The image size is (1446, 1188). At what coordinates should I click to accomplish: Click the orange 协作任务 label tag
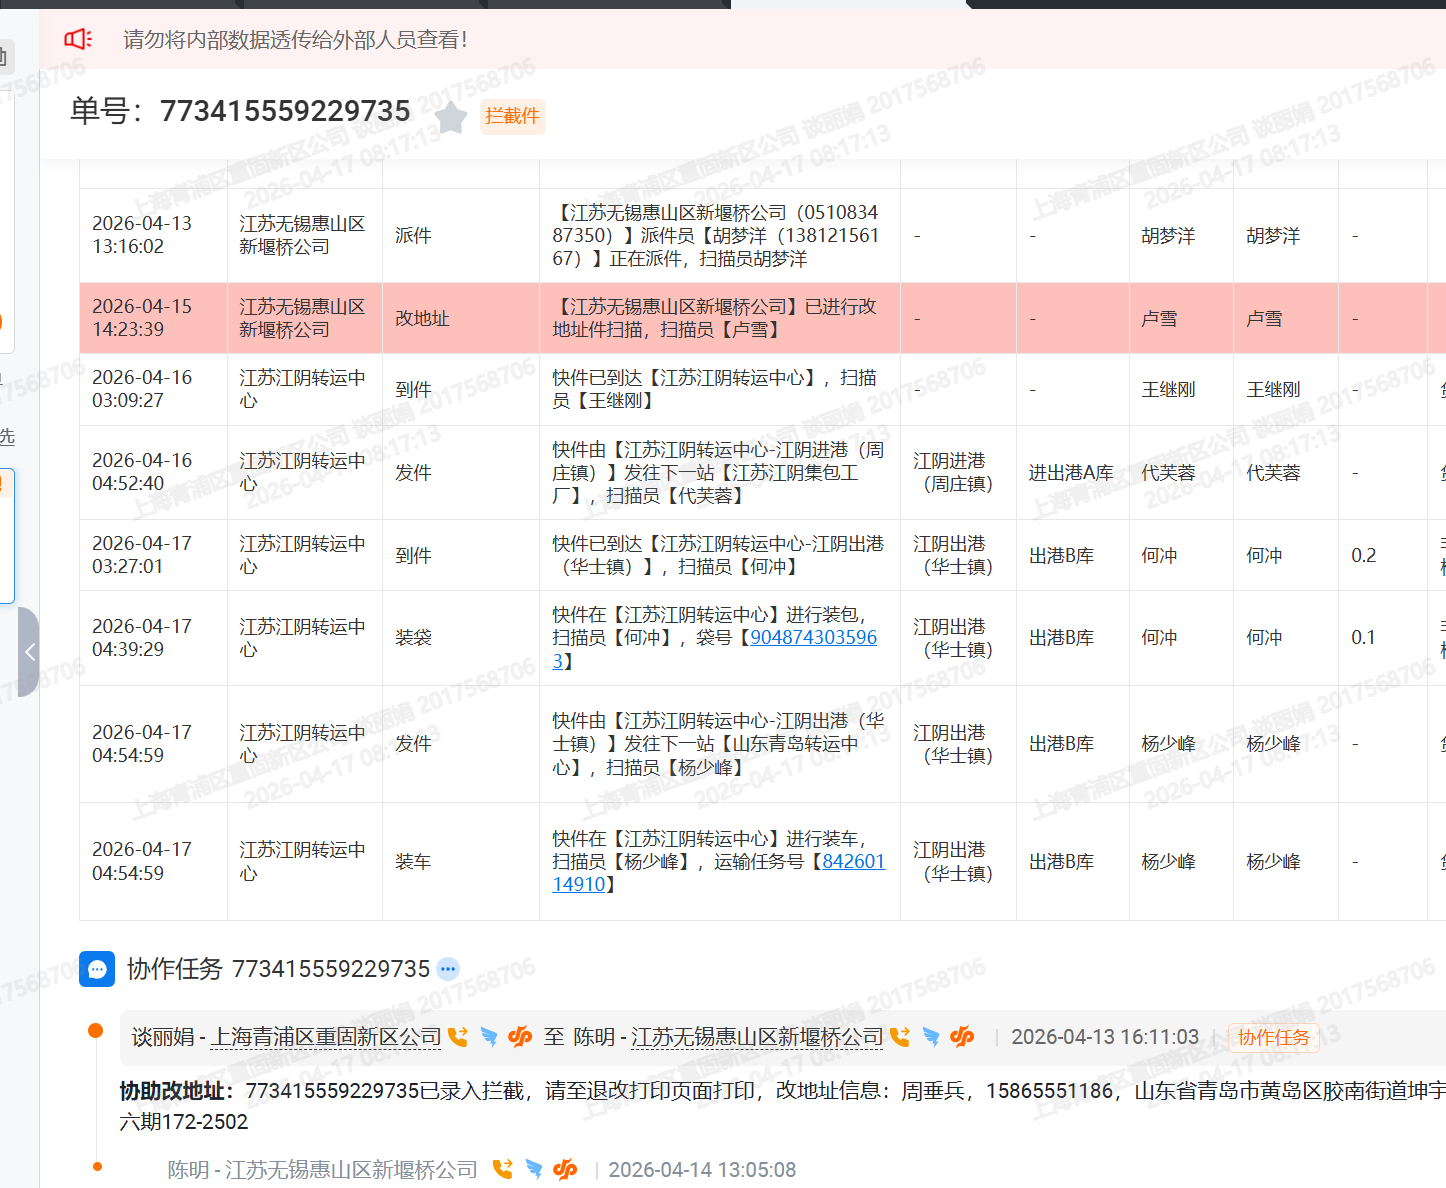pos(1273,1038)
